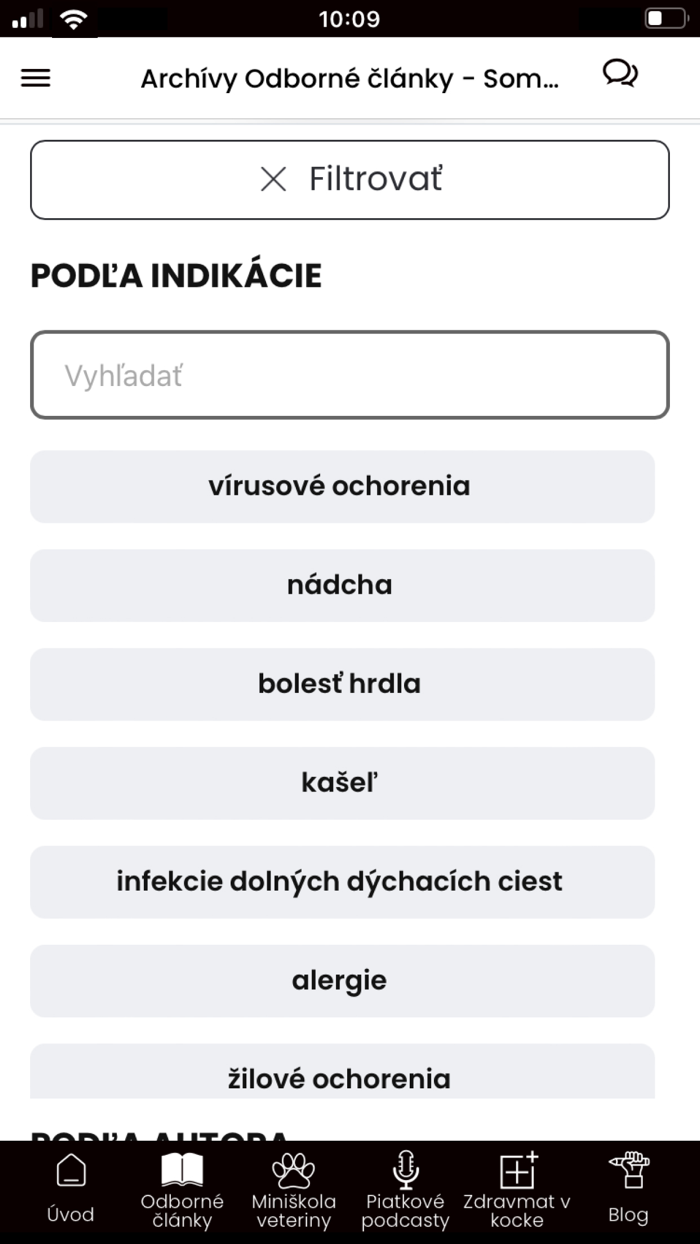Tap the Zdravmat v kocke icon
Image resolution: width=700 pixels, height=1244 pixels.
pyautogui.click(x=516, y=1168)
